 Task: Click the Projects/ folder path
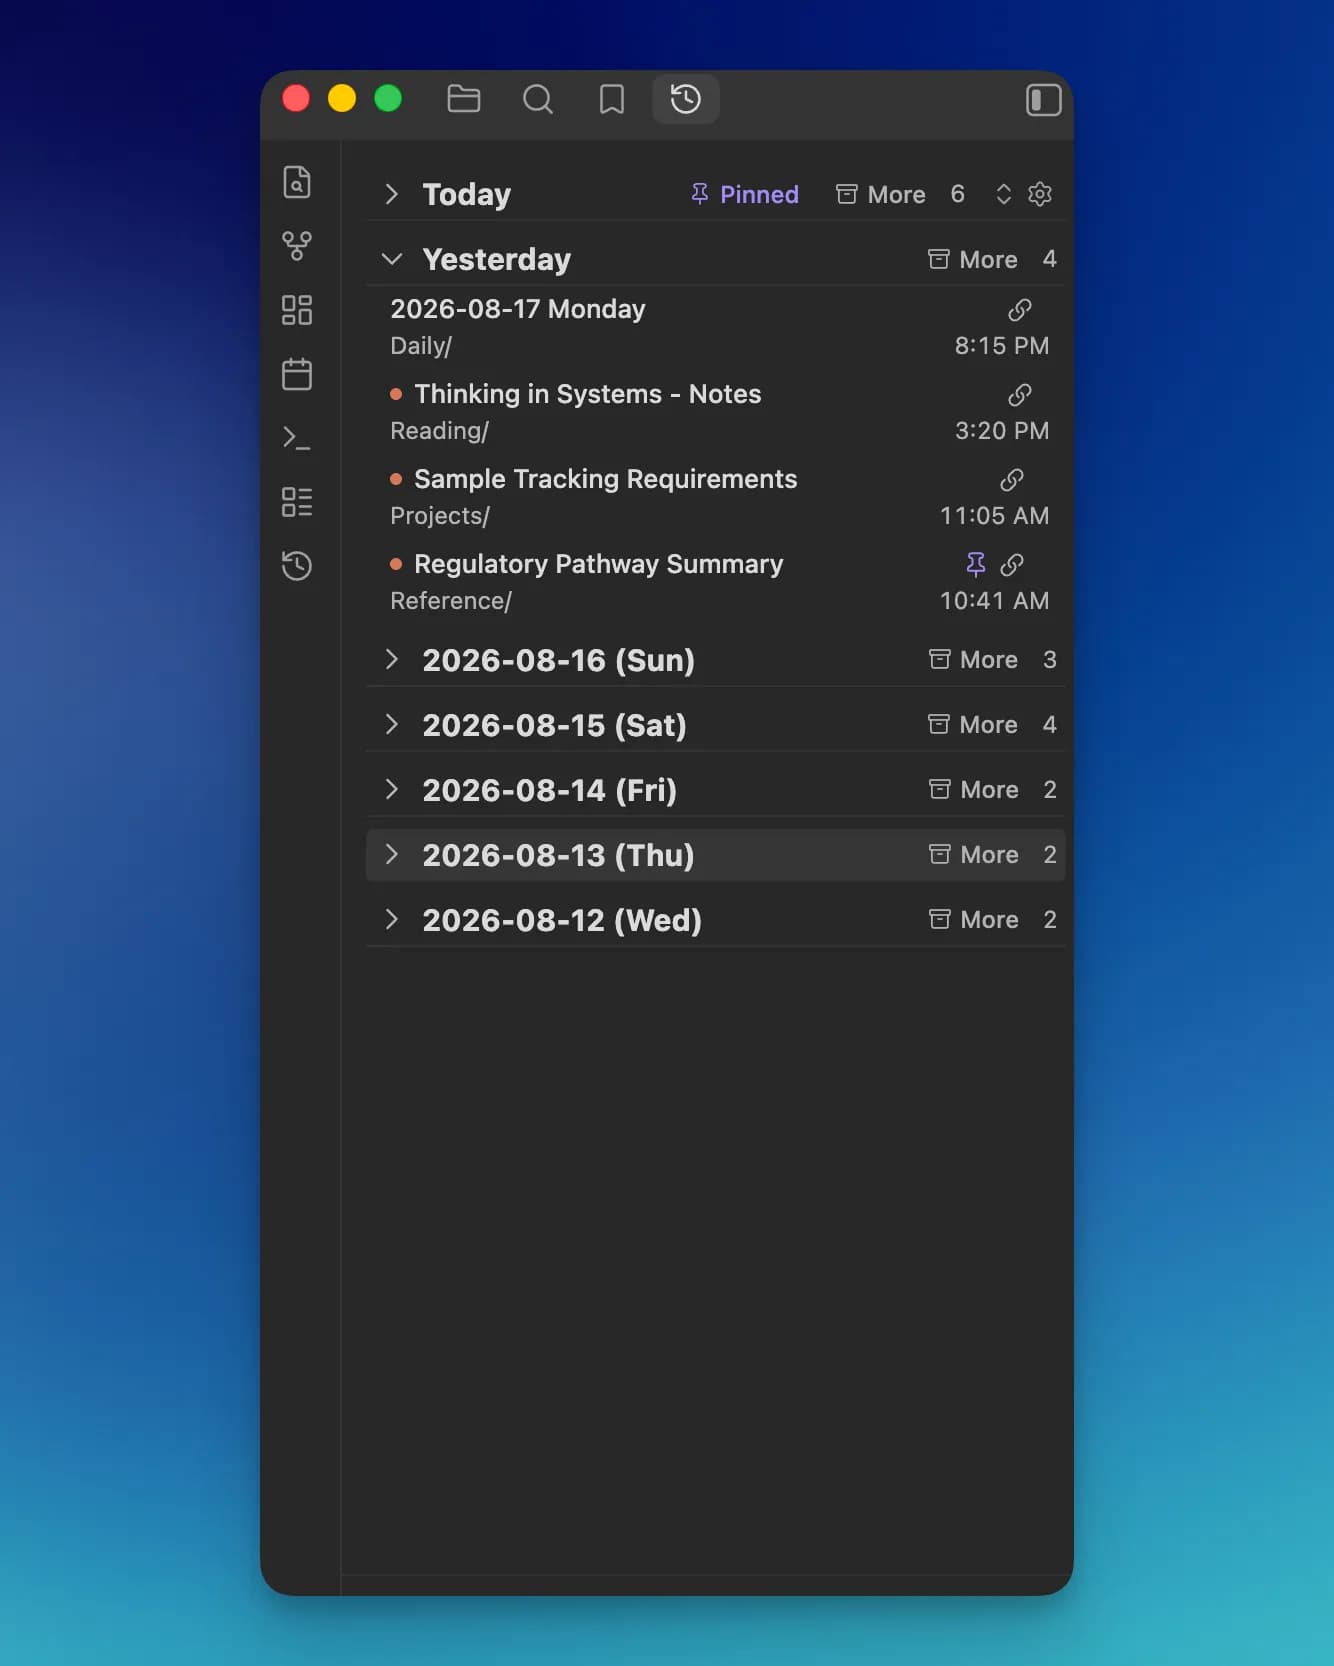[x=440, y=516]
